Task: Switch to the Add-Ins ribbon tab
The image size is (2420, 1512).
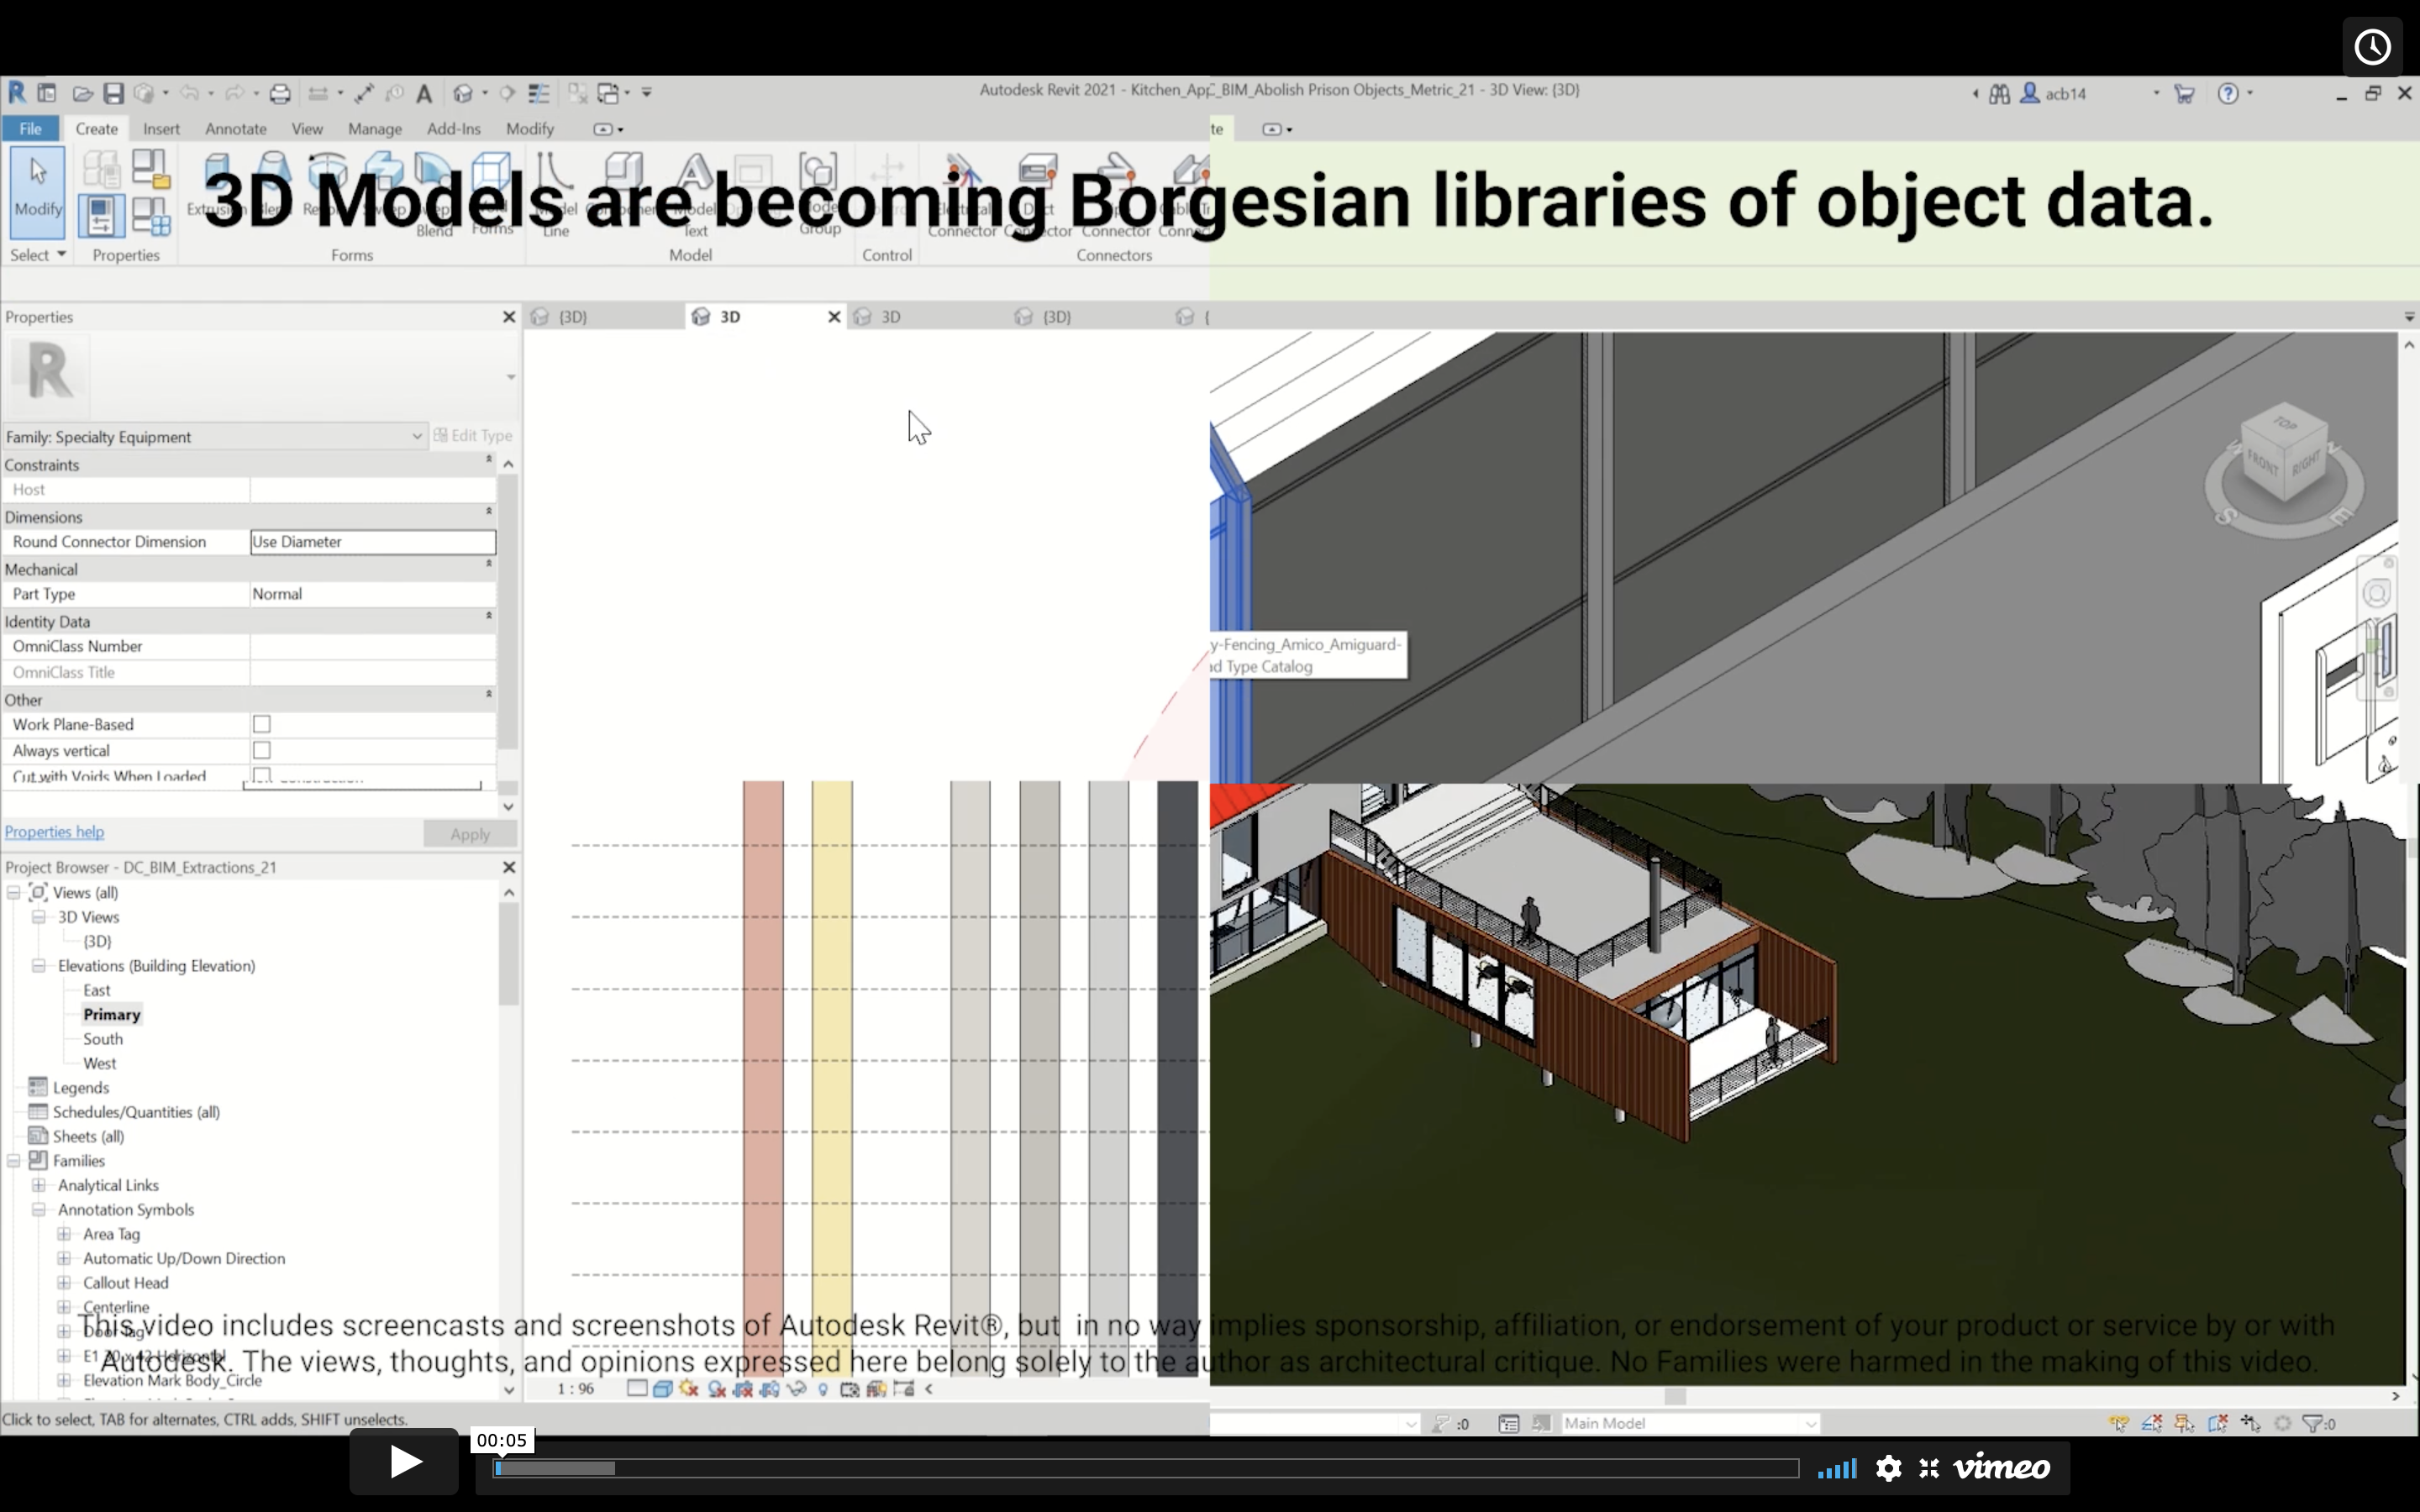Action: (454, 129)
